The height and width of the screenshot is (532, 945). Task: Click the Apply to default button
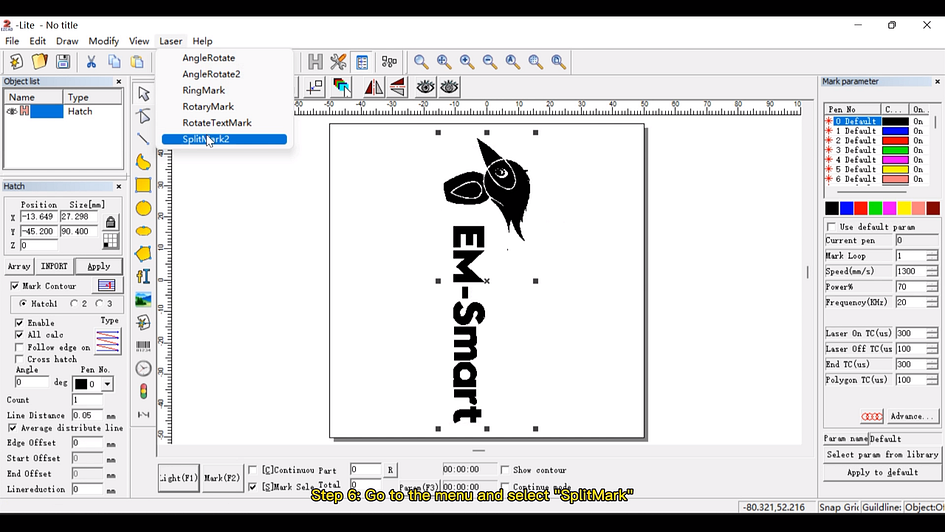click(x=882, y=472)
